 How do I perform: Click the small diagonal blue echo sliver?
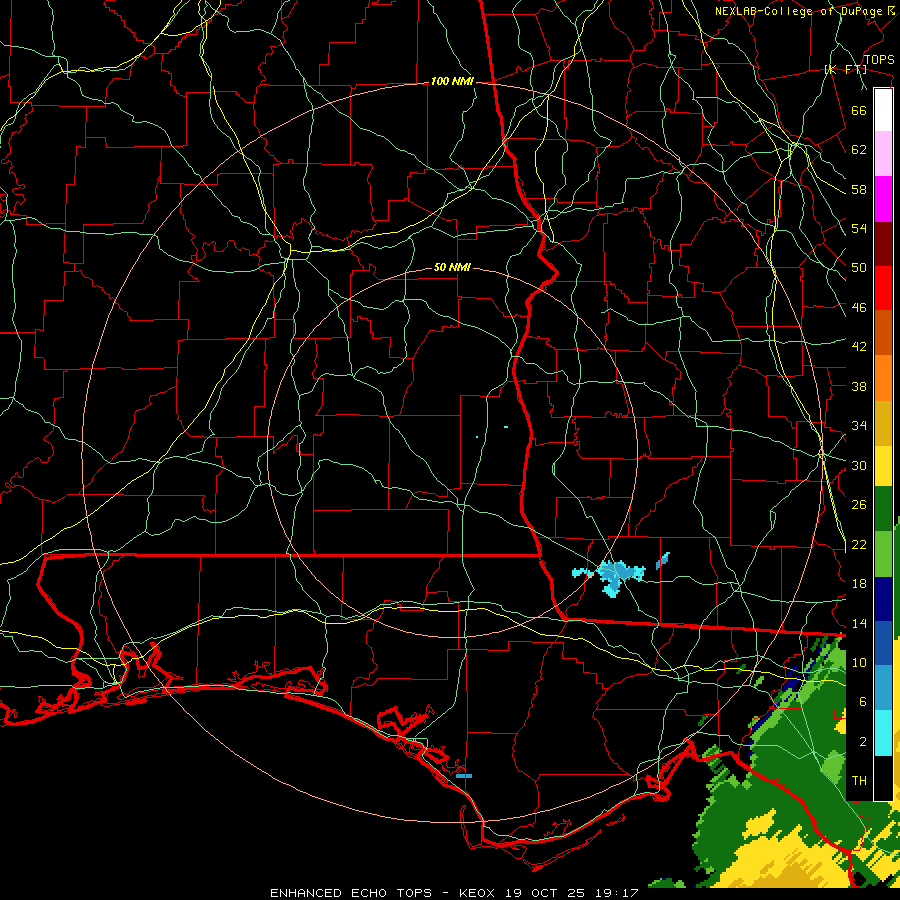coord(663,560)
